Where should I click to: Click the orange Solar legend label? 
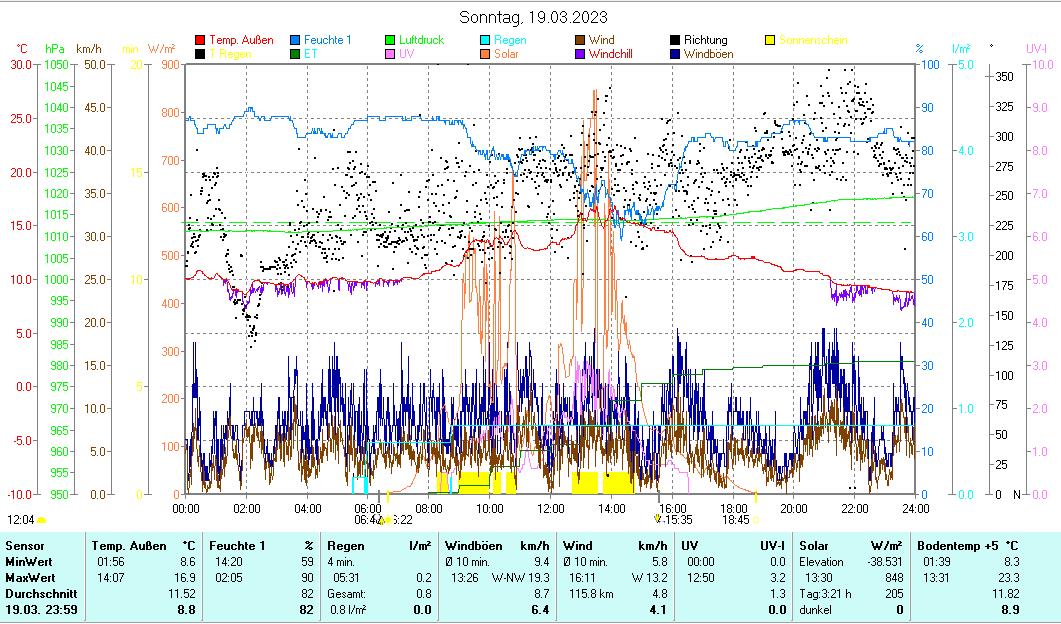[506, 54]
